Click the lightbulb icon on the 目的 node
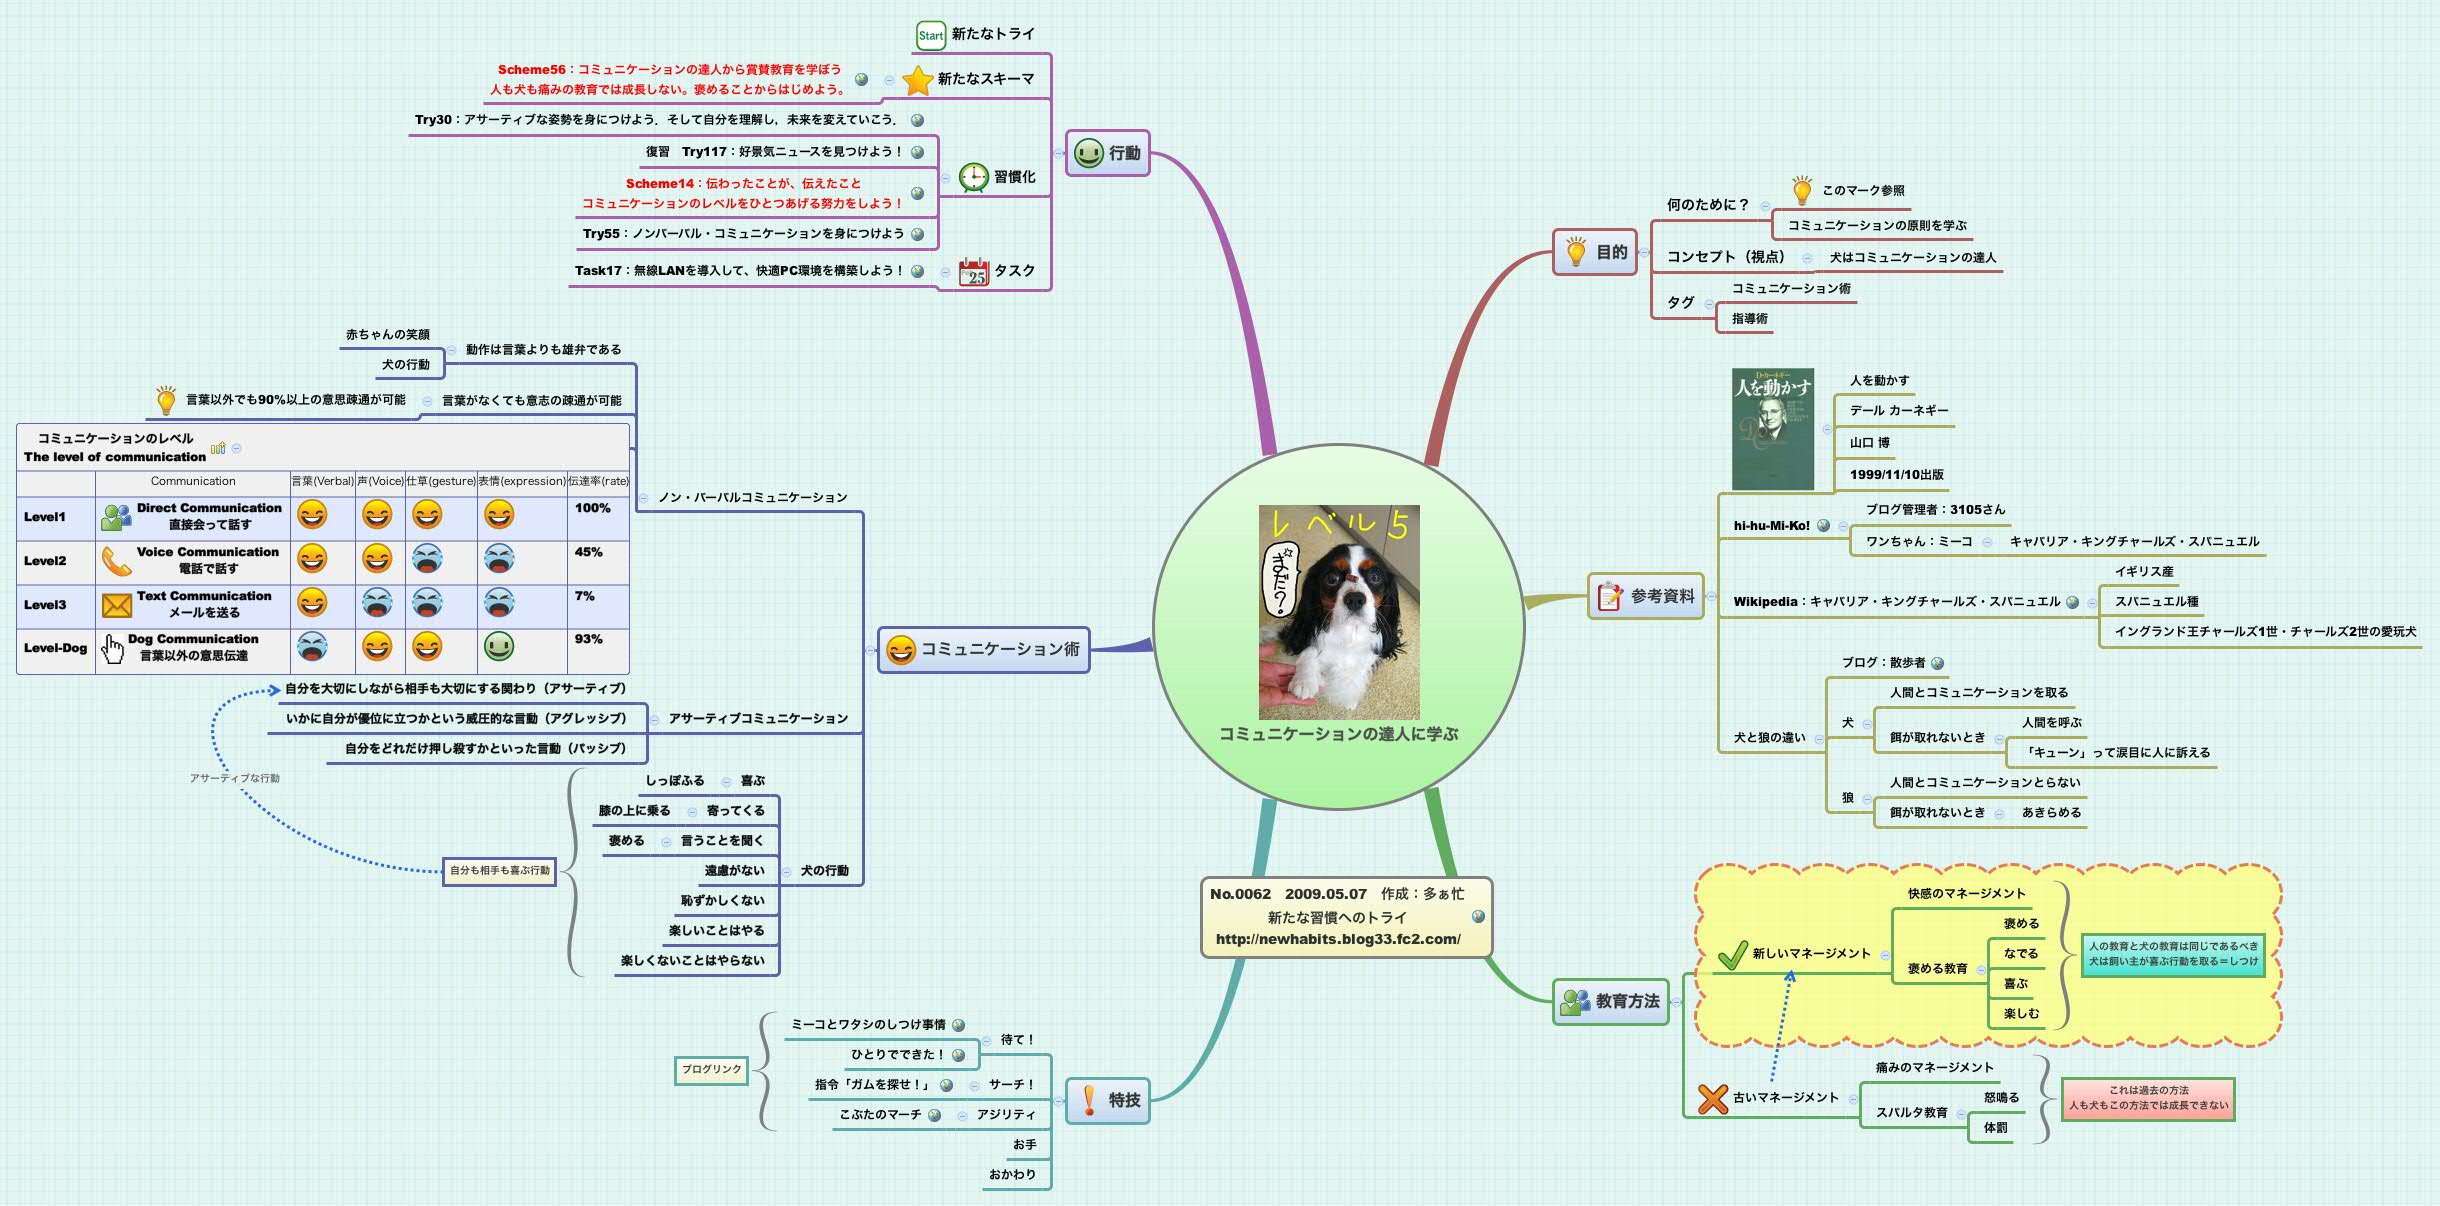The image size is (2440, 1206). tap(1573, 253)
